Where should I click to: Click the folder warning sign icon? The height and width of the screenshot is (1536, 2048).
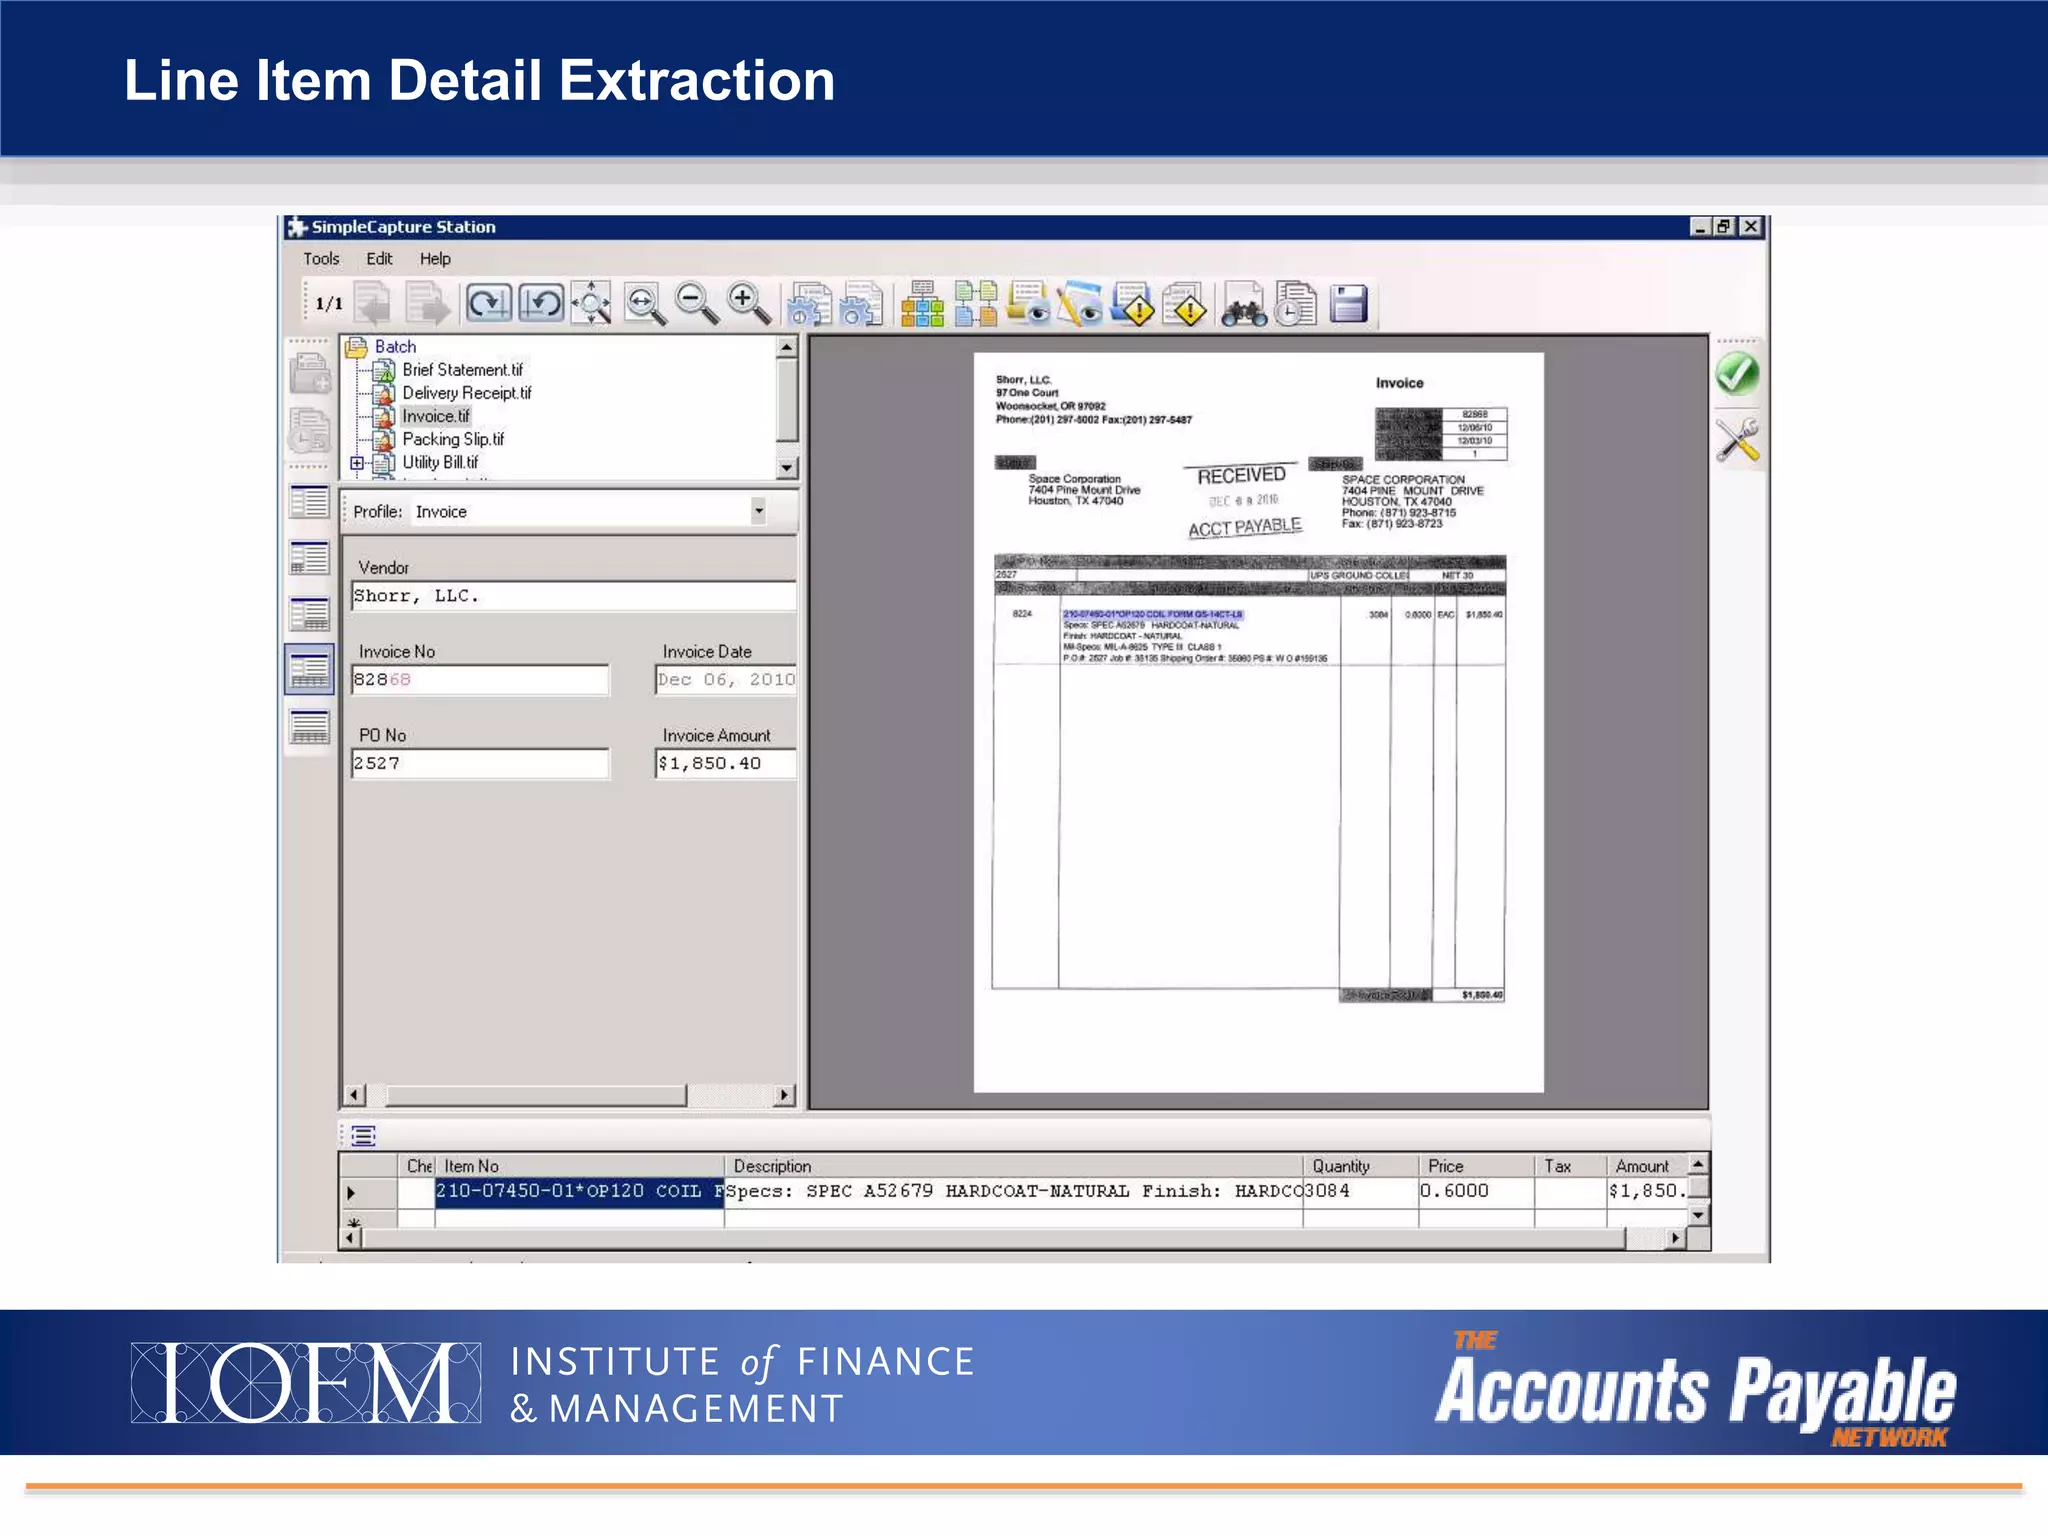1133,303
